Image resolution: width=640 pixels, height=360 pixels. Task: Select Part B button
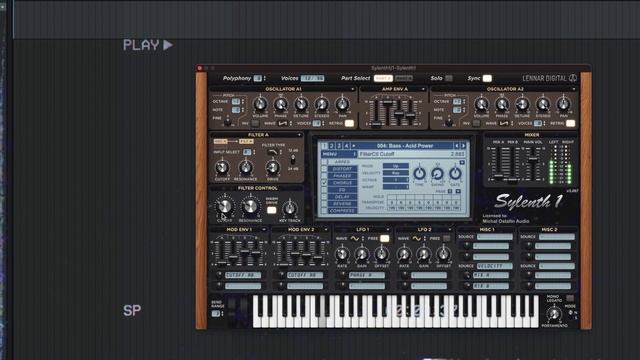(404, 78)
